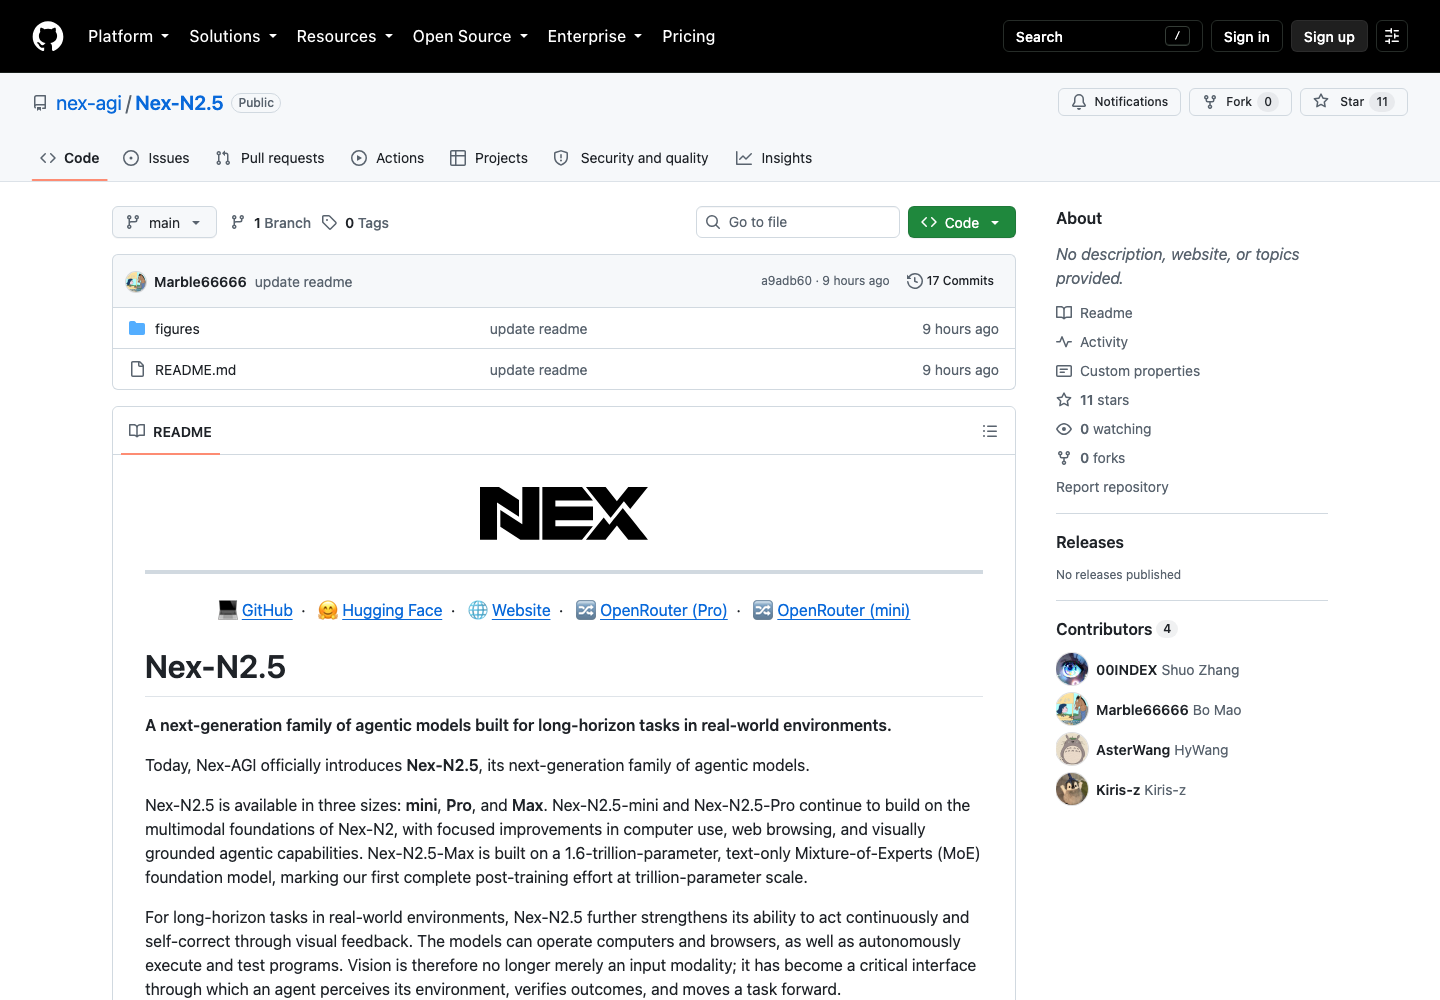This screenshot has width=1440, height=1000.
Task: Open the main branch dropdown
Action: (164, 222)
